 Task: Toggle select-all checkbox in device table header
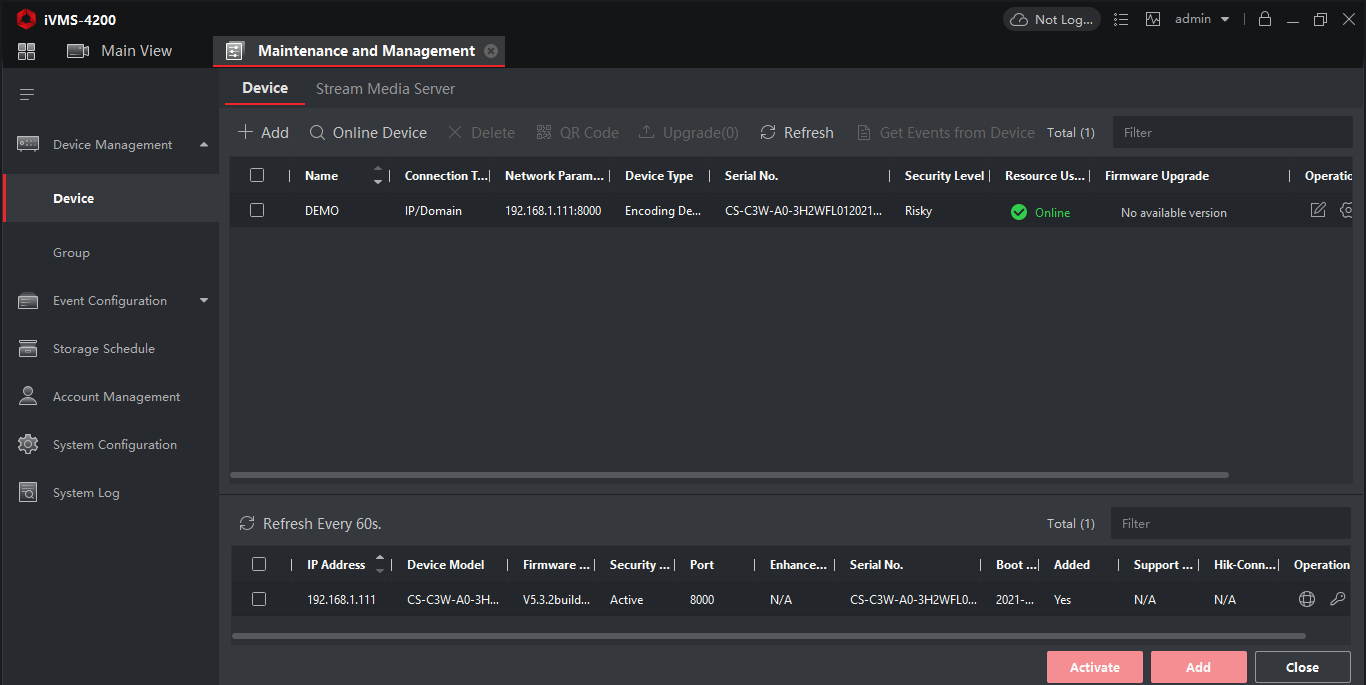(257, 175)
